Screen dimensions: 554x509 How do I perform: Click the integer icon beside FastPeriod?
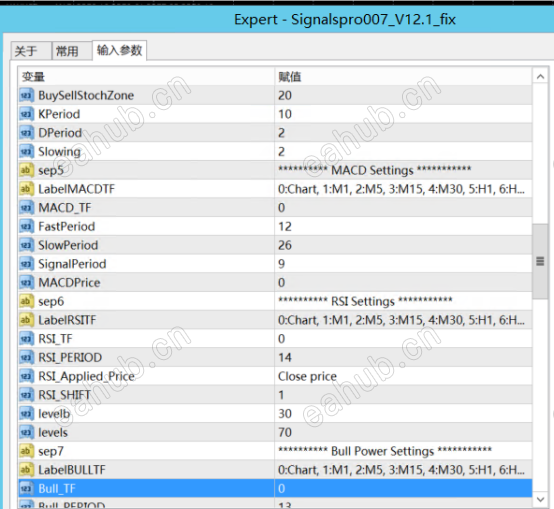click(26, 226)
